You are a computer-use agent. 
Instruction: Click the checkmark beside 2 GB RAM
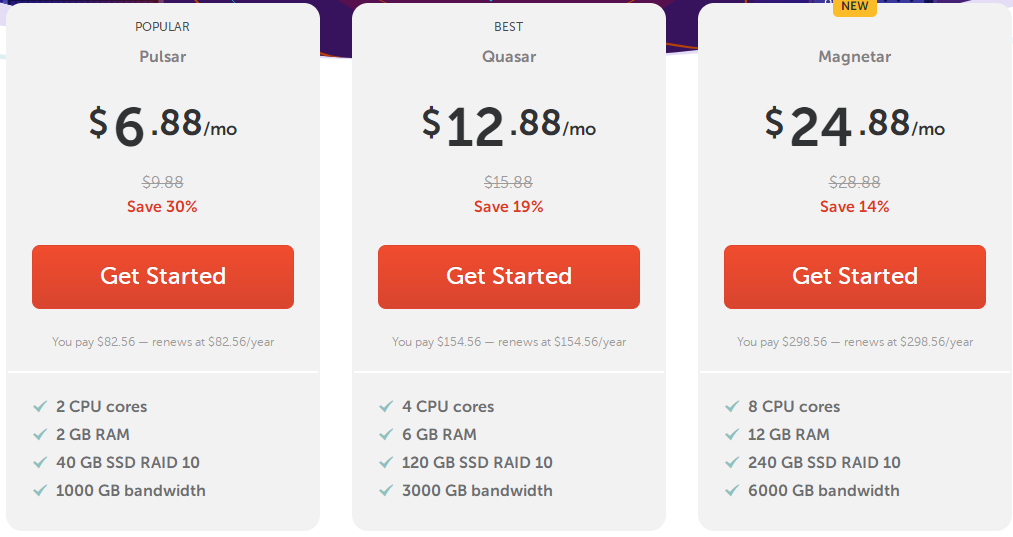[x=40, y=434]
